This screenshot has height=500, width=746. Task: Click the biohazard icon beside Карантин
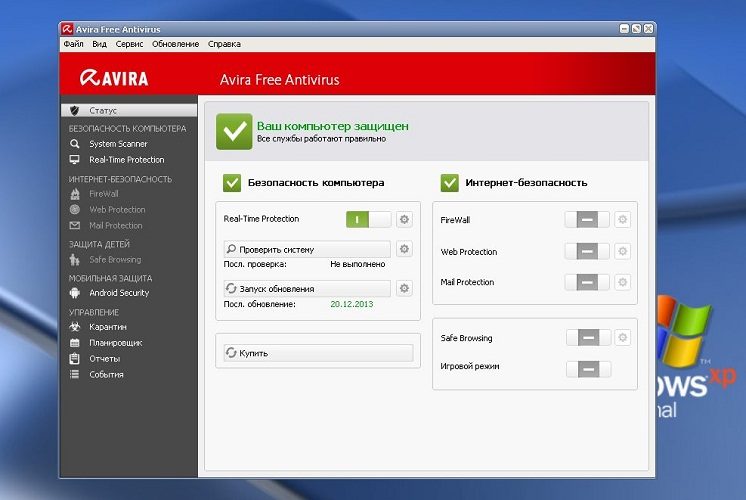74,327
